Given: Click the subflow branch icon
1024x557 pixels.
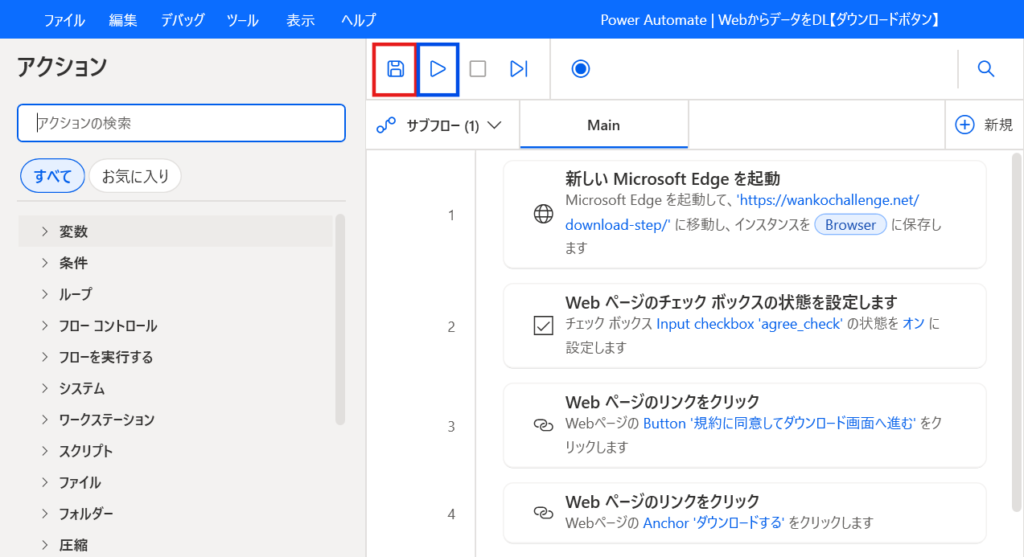Looking at the screenshot, I should tap(386, 125).
